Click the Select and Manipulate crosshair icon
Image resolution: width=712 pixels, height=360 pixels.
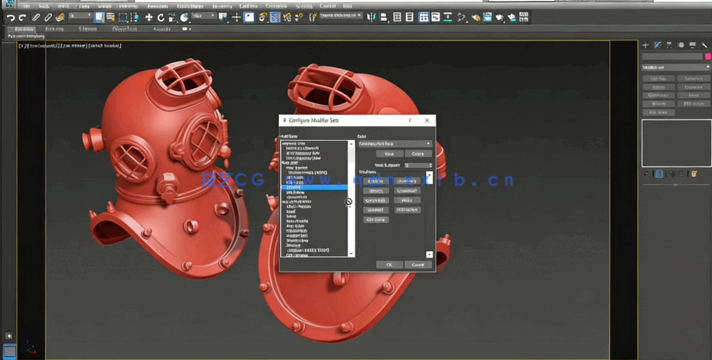click(236, 18)
